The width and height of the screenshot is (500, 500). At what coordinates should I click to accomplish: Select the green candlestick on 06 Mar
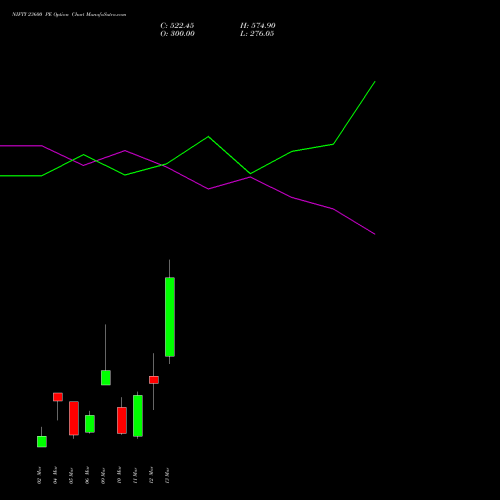tap(90, 424)
